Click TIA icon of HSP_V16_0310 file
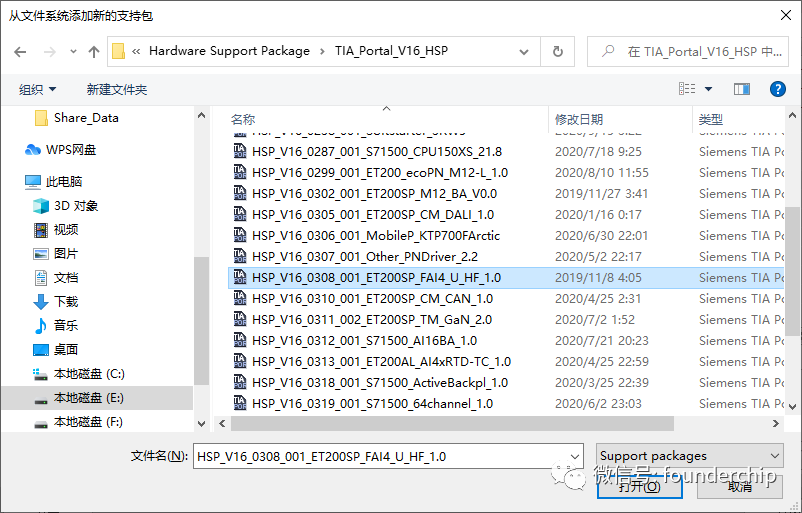This screenshot has width=802, height=513. tap(240, 298)
